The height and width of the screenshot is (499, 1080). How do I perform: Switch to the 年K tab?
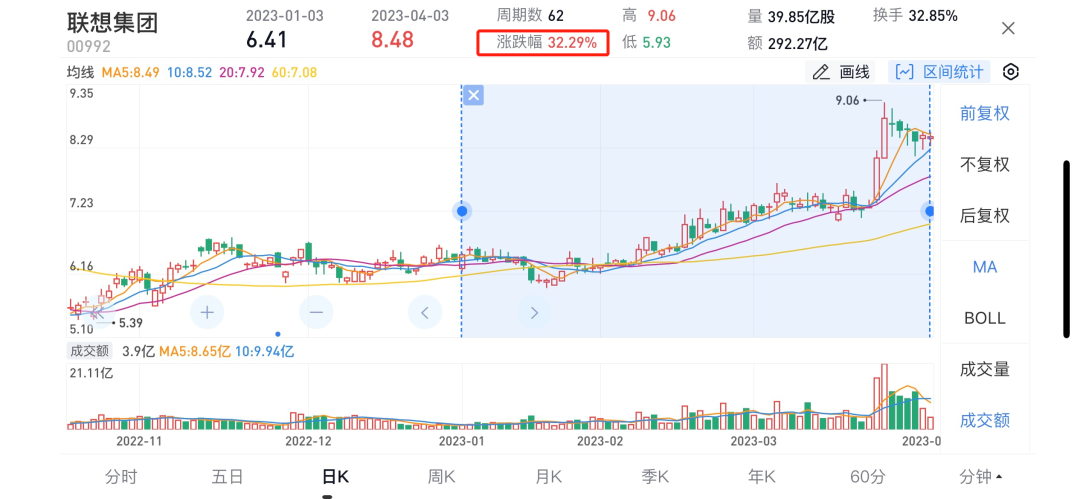coord(762,476)
